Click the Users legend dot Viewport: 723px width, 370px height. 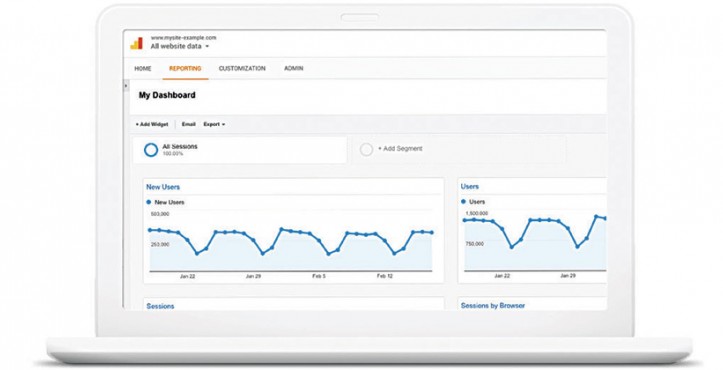(x=463, y=202)
